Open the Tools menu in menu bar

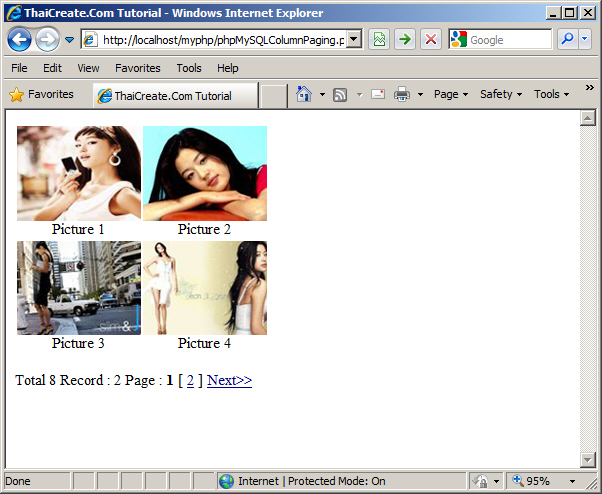189,68
